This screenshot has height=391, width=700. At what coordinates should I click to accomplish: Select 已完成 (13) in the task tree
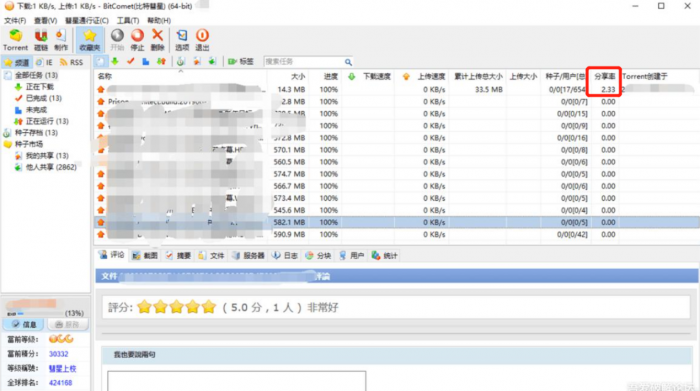coord(43,98)
